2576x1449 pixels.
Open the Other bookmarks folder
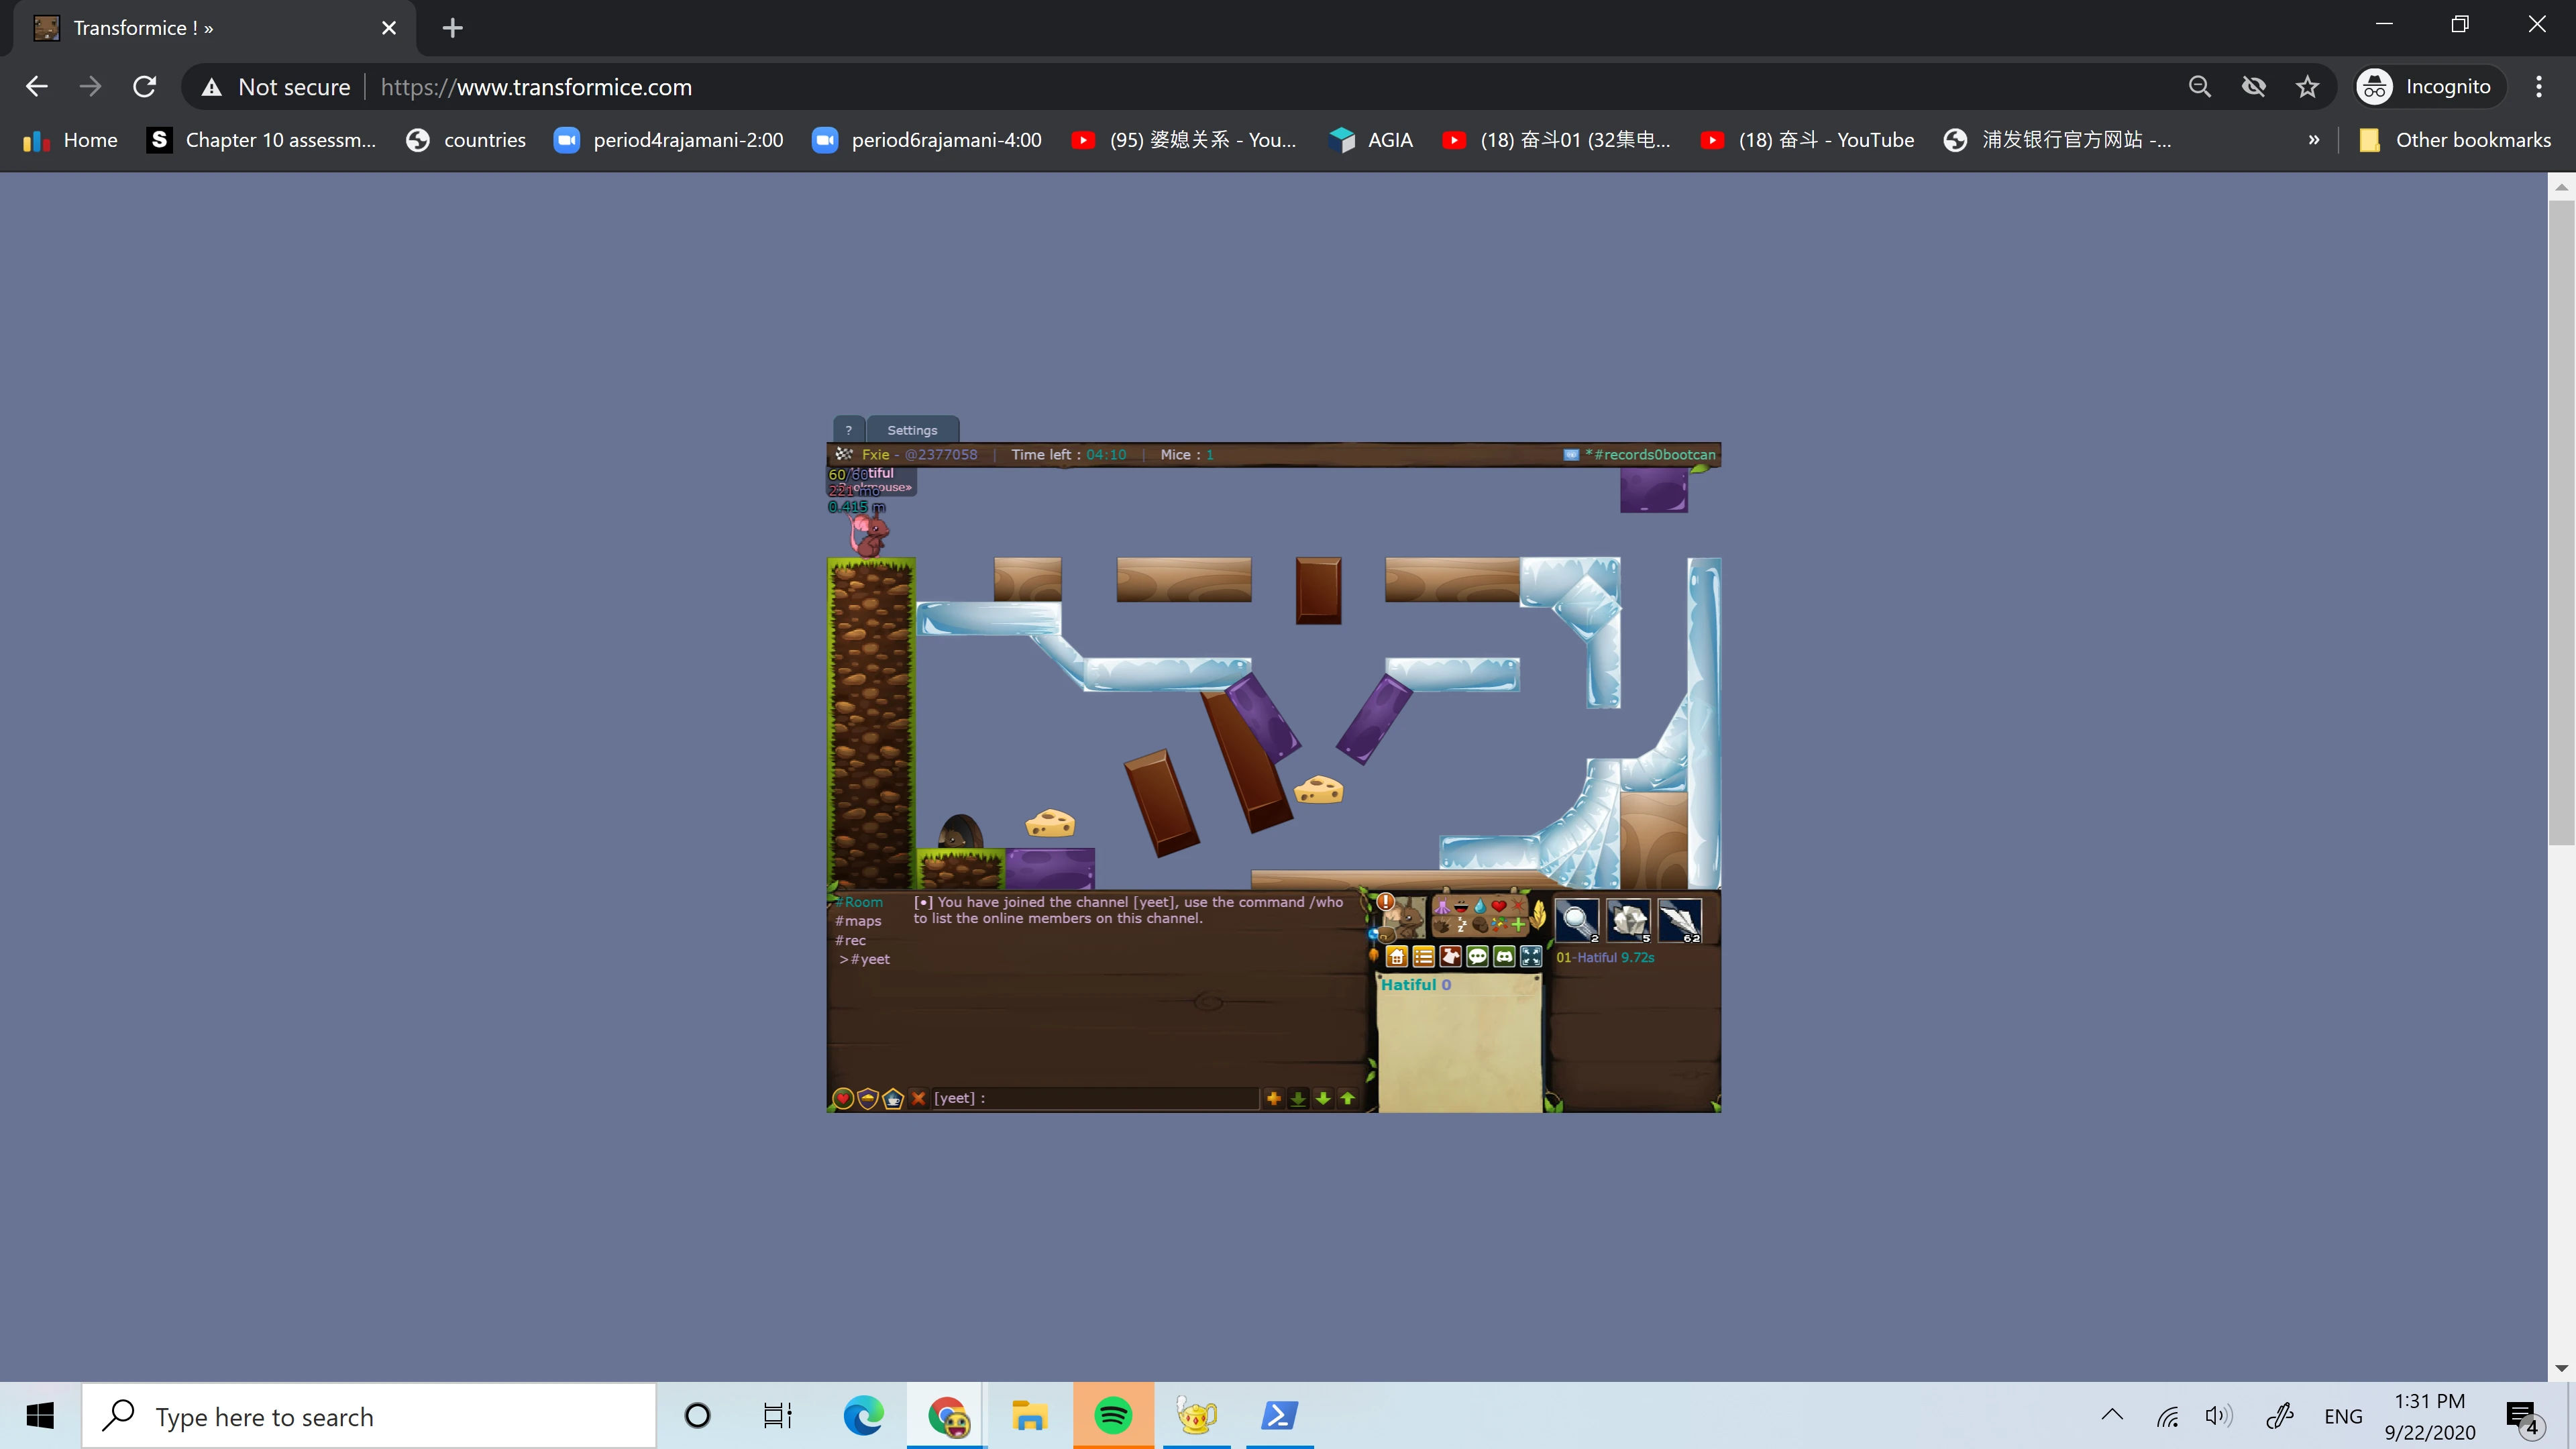[x=2455, y=140]
